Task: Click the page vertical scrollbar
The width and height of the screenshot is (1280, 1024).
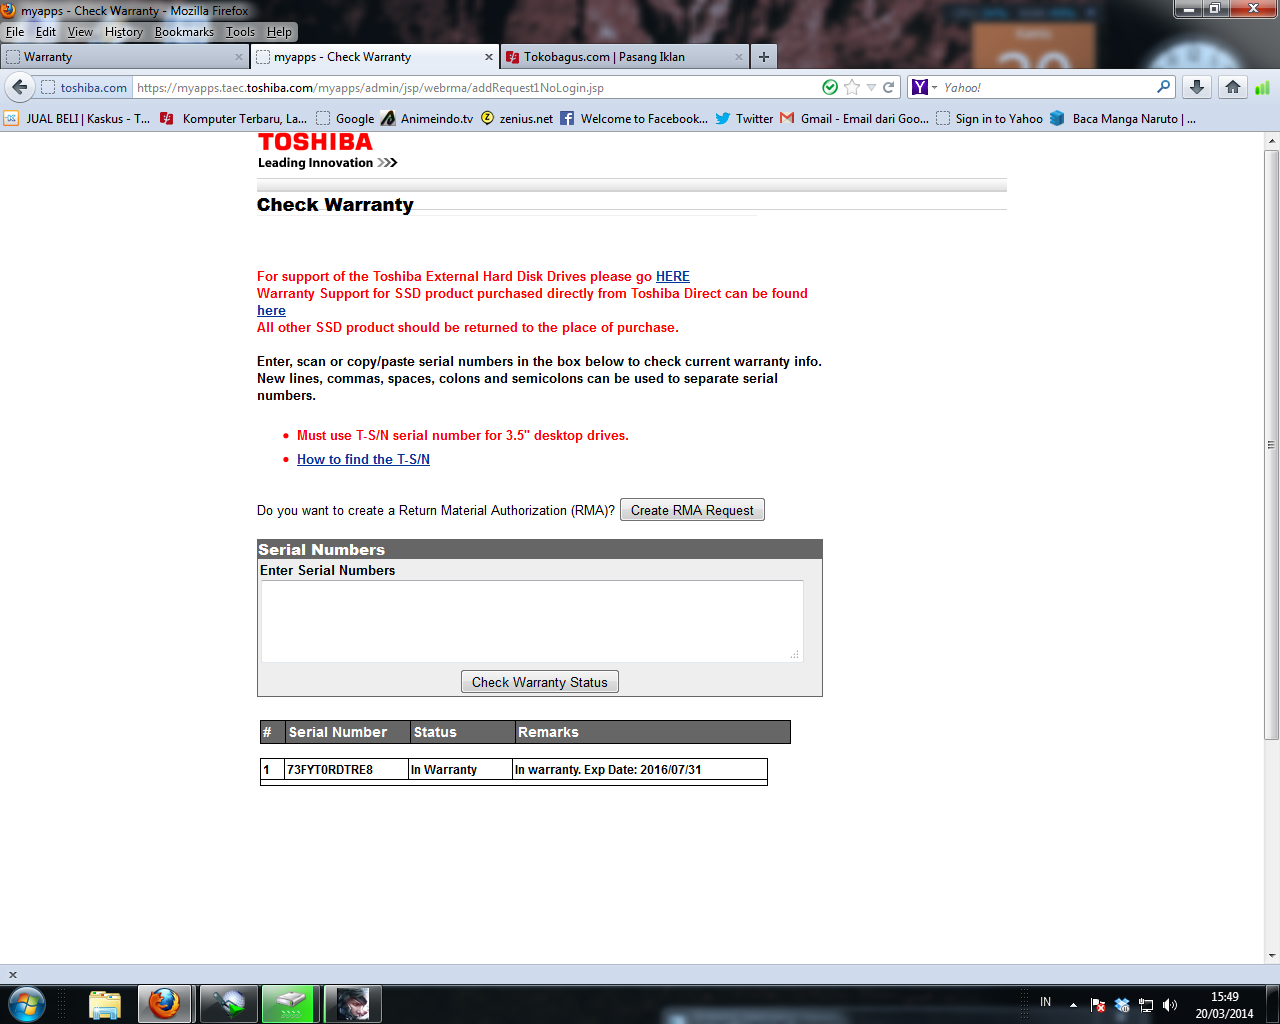Action: (1271, 445)
